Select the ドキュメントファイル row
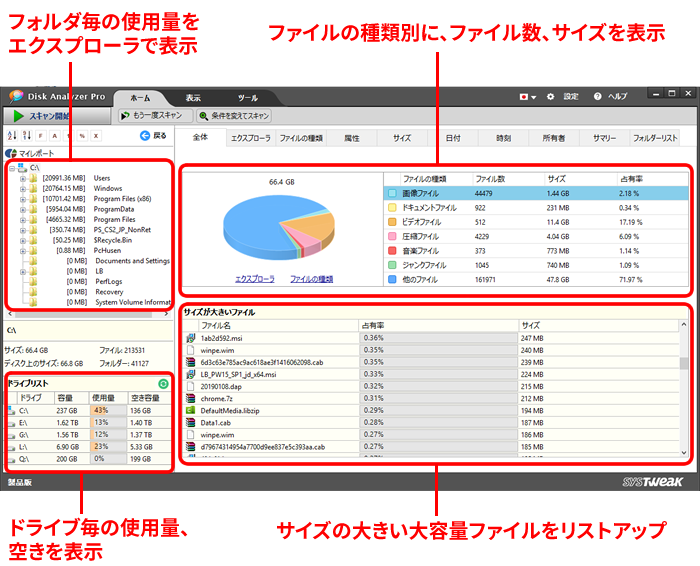The height and width of the screenshot is (566, 700). point(536,208)
